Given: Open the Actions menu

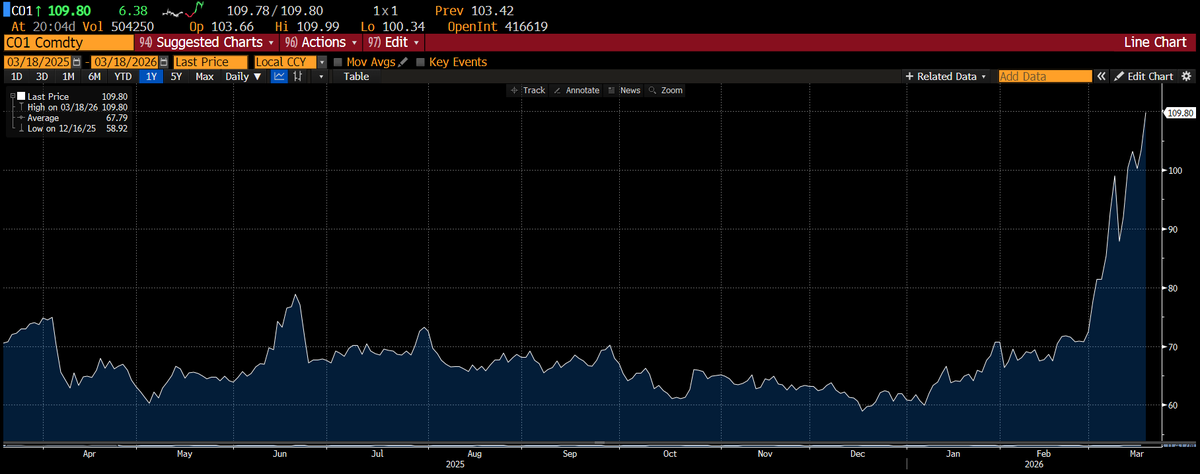Looking at the screenshot, I should click(x=321, y=43).
